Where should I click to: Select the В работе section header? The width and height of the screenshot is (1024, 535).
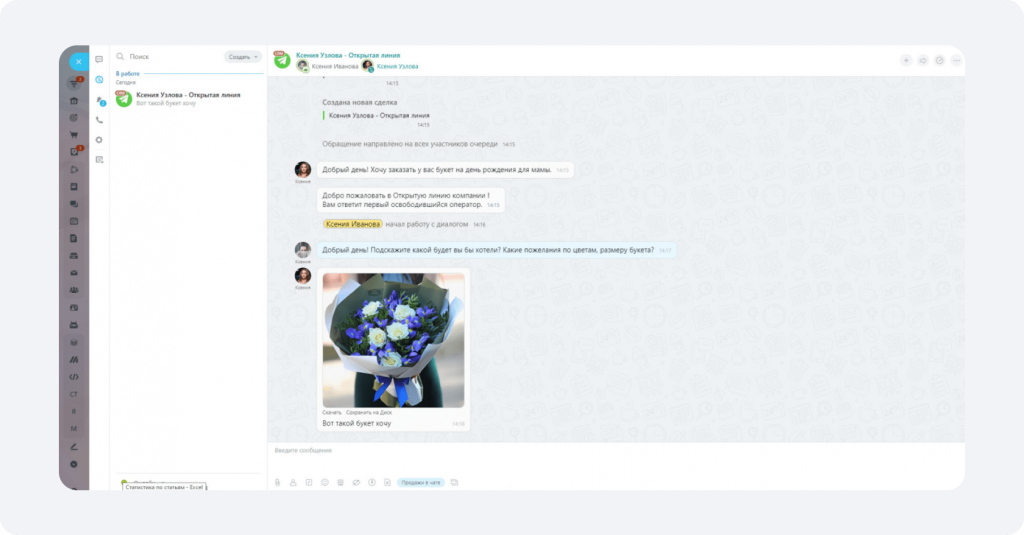coord(127,74)
